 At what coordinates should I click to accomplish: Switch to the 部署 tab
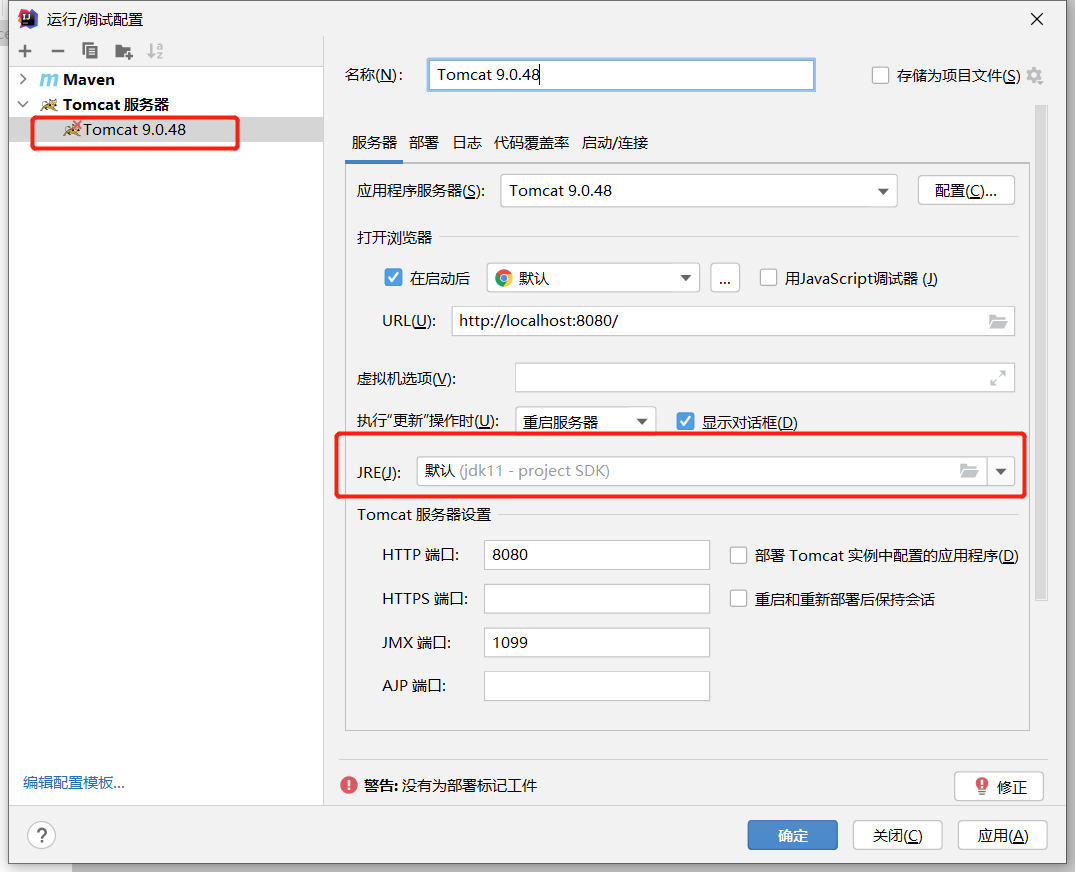coord(424,143)
